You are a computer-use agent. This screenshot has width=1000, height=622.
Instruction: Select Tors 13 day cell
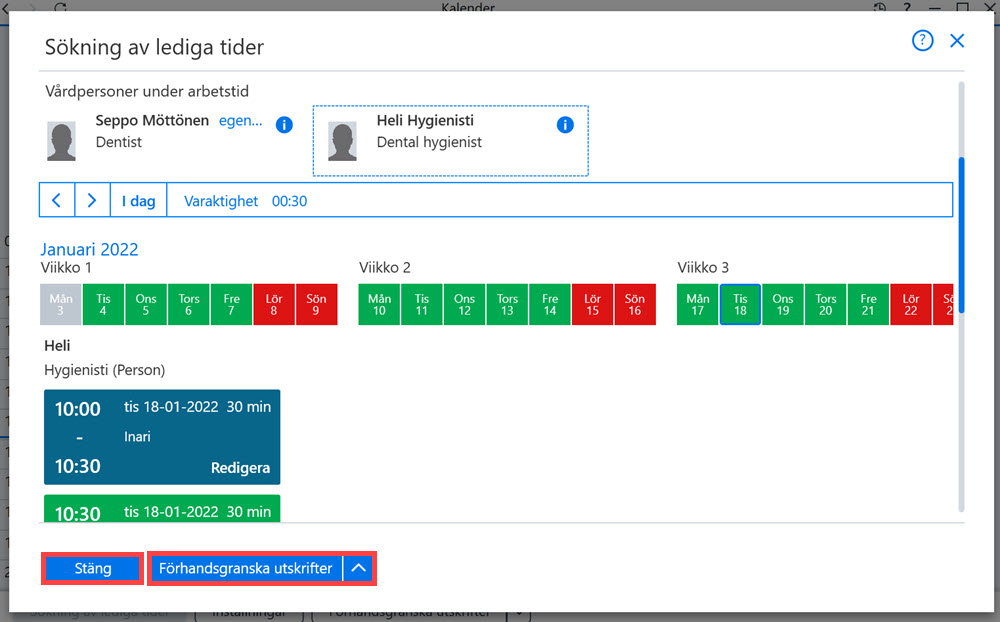click(x=507, y=304)
